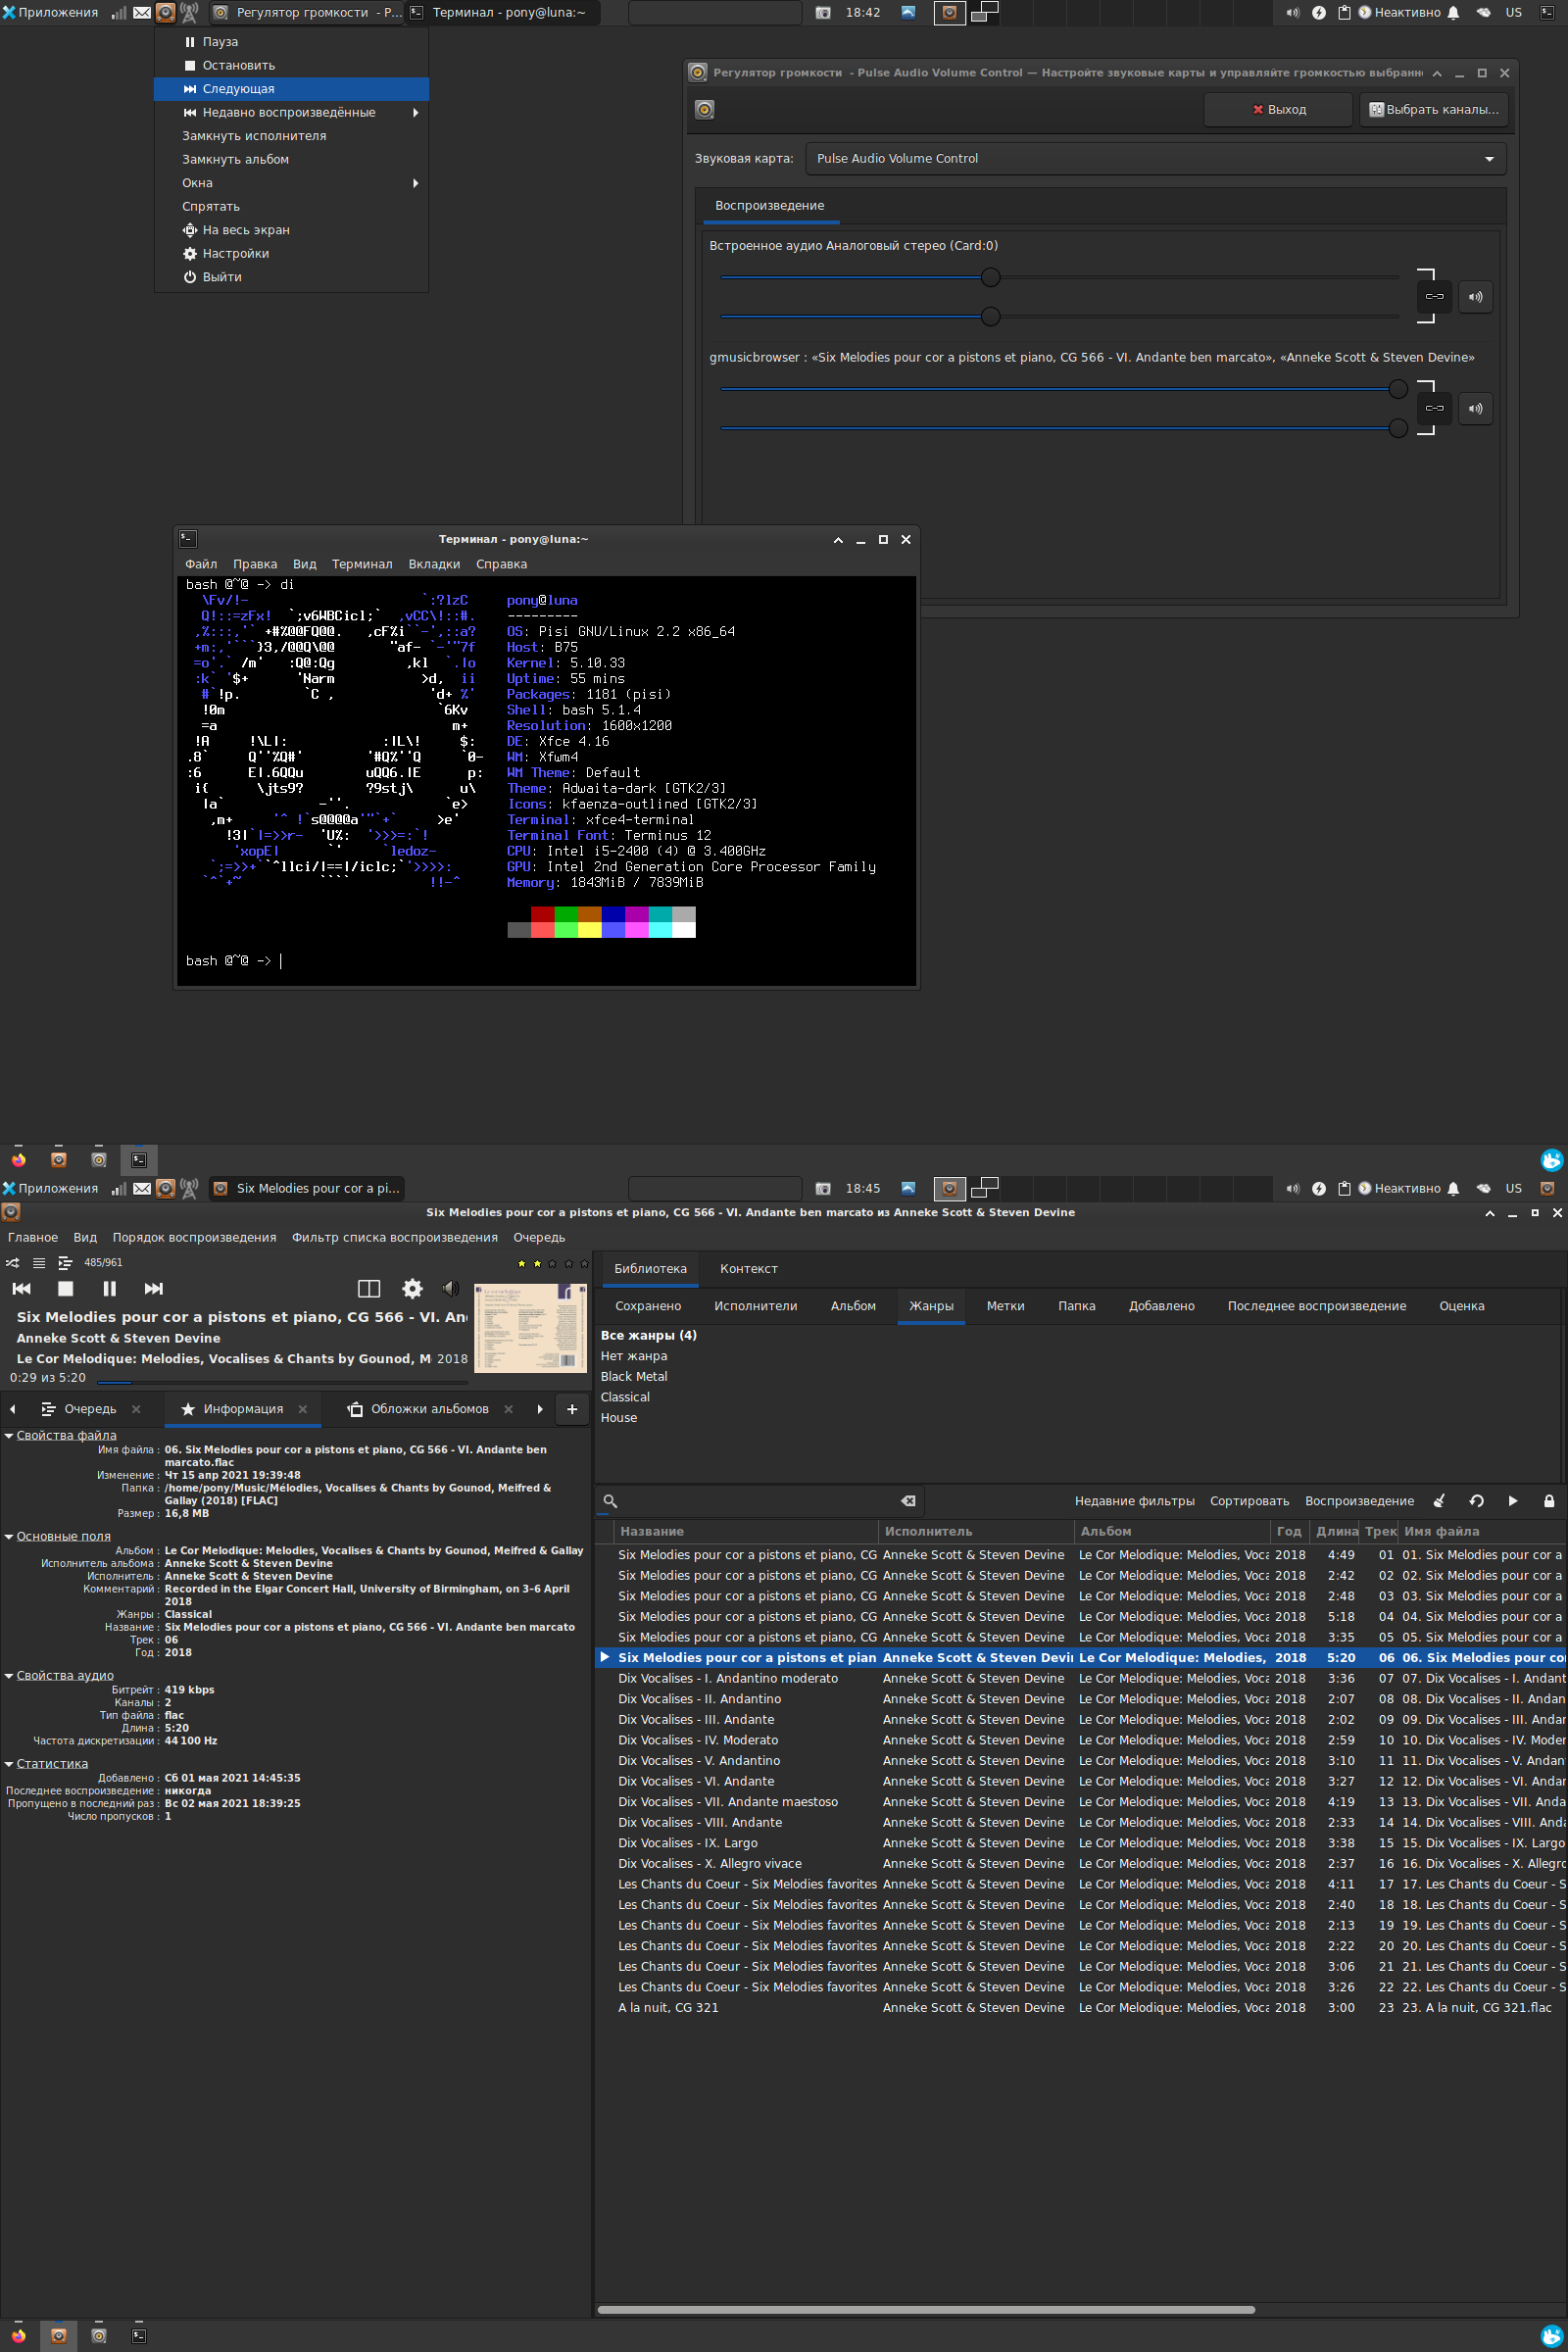Toggle channel lock for gmusicbrowser stream

[1434, 408]
